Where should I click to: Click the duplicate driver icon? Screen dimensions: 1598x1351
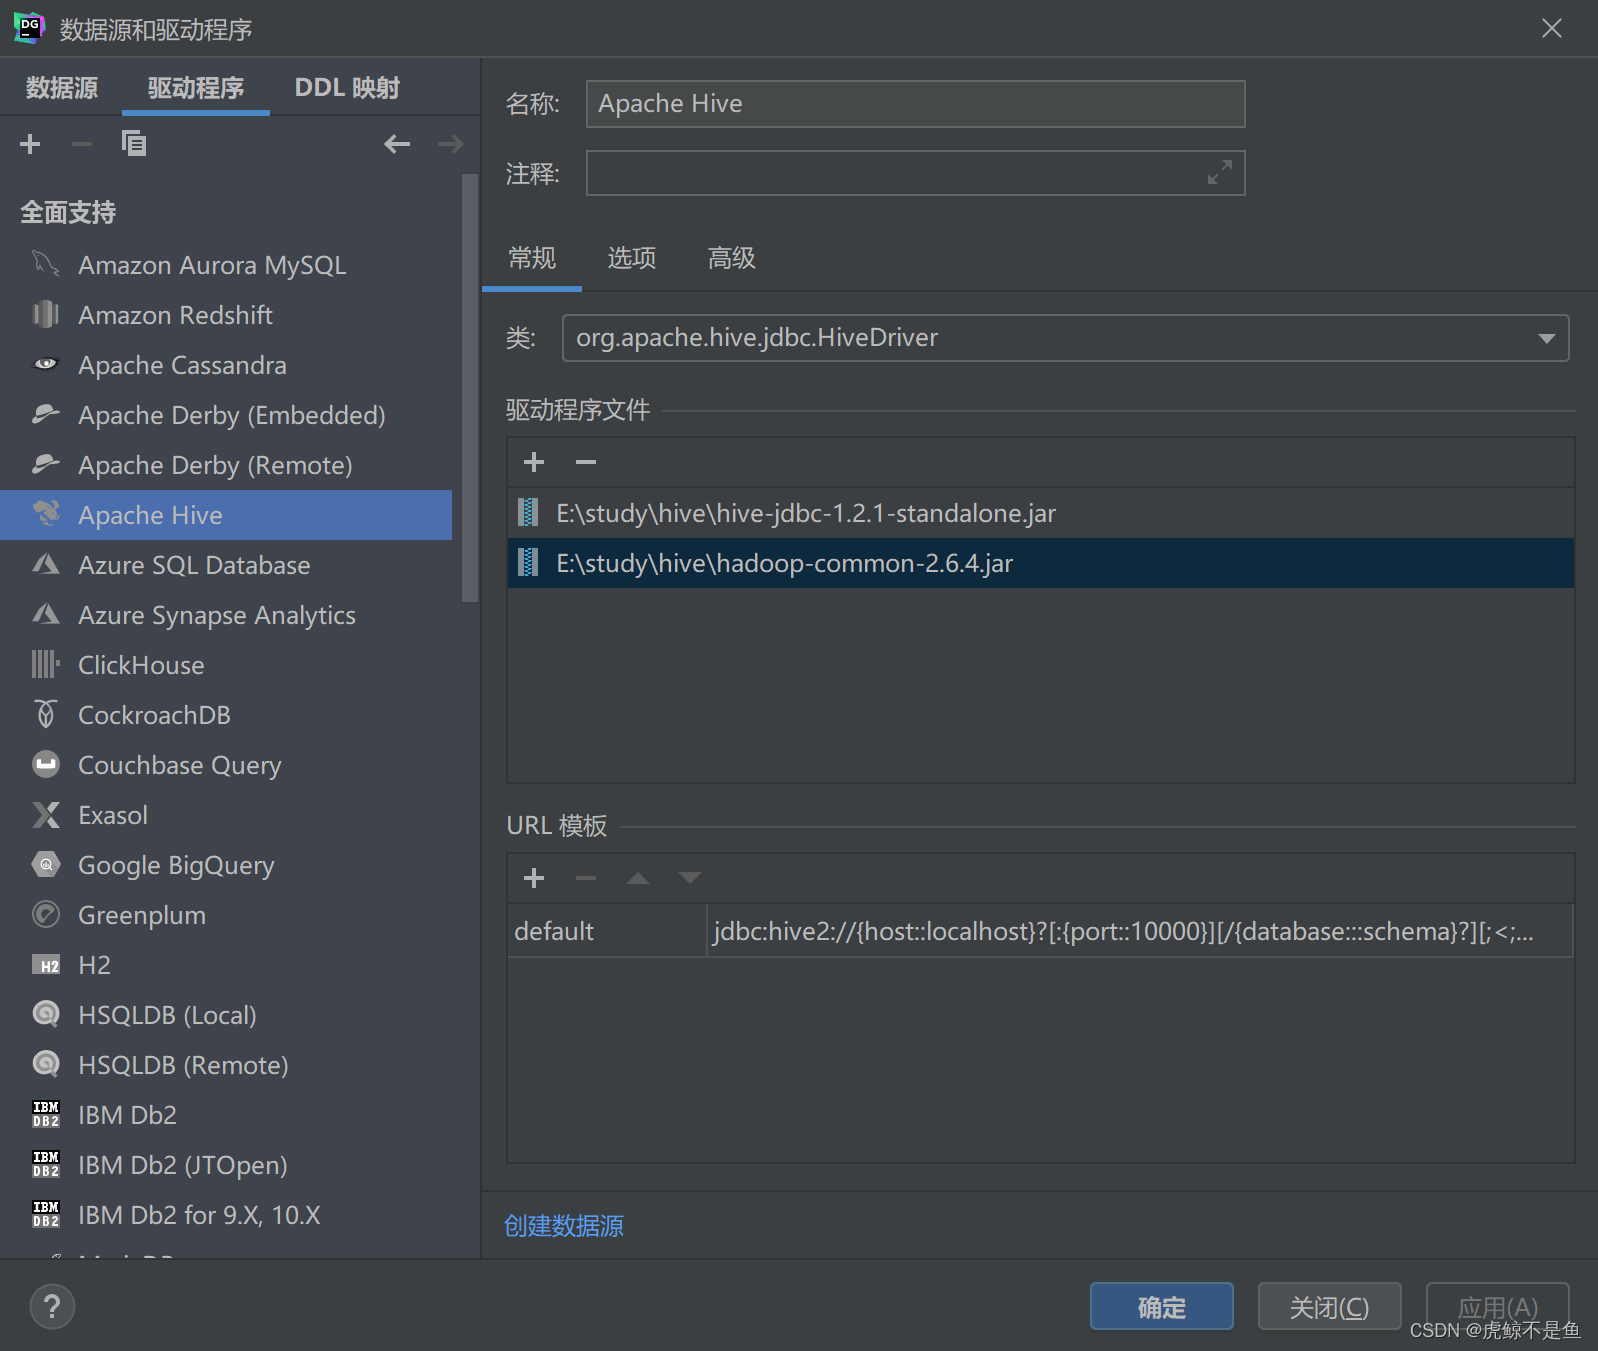coord(134,144)
